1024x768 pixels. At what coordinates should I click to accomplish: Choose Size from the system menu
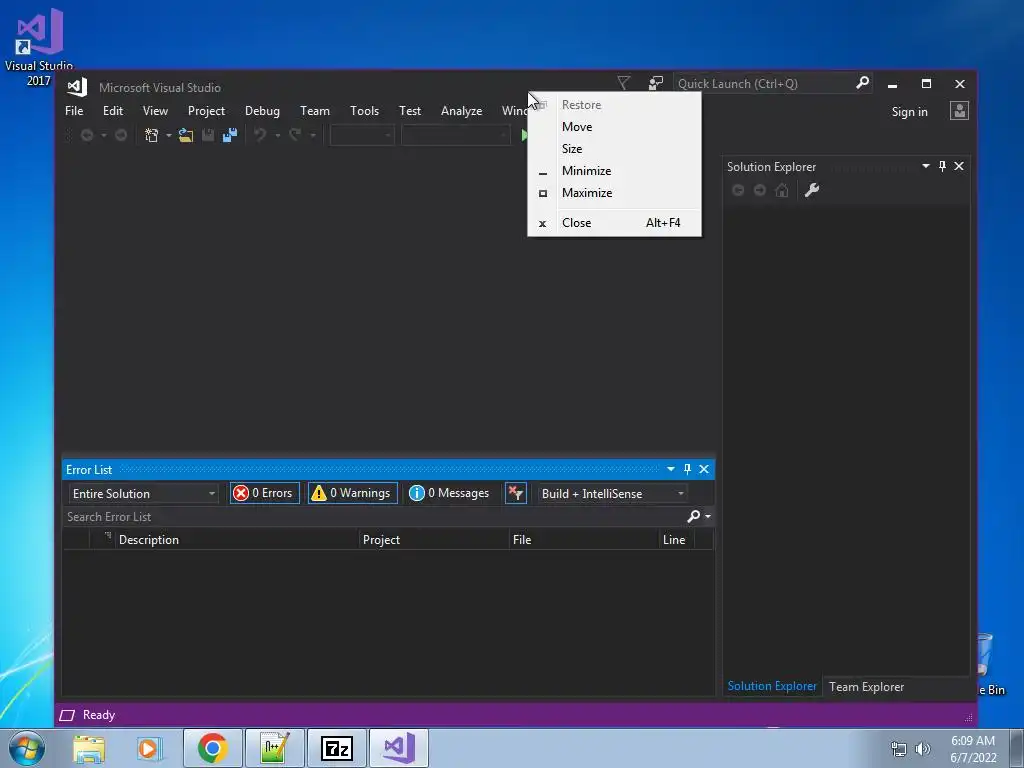(x=615, y=149)
